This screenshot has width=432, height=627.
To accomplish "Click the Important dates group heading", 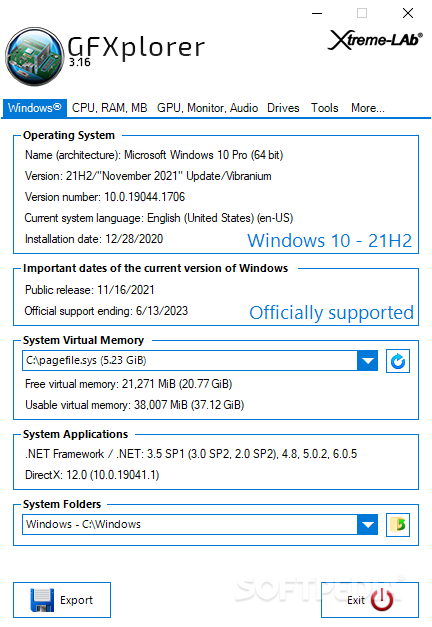I will (x=155, y=268).
